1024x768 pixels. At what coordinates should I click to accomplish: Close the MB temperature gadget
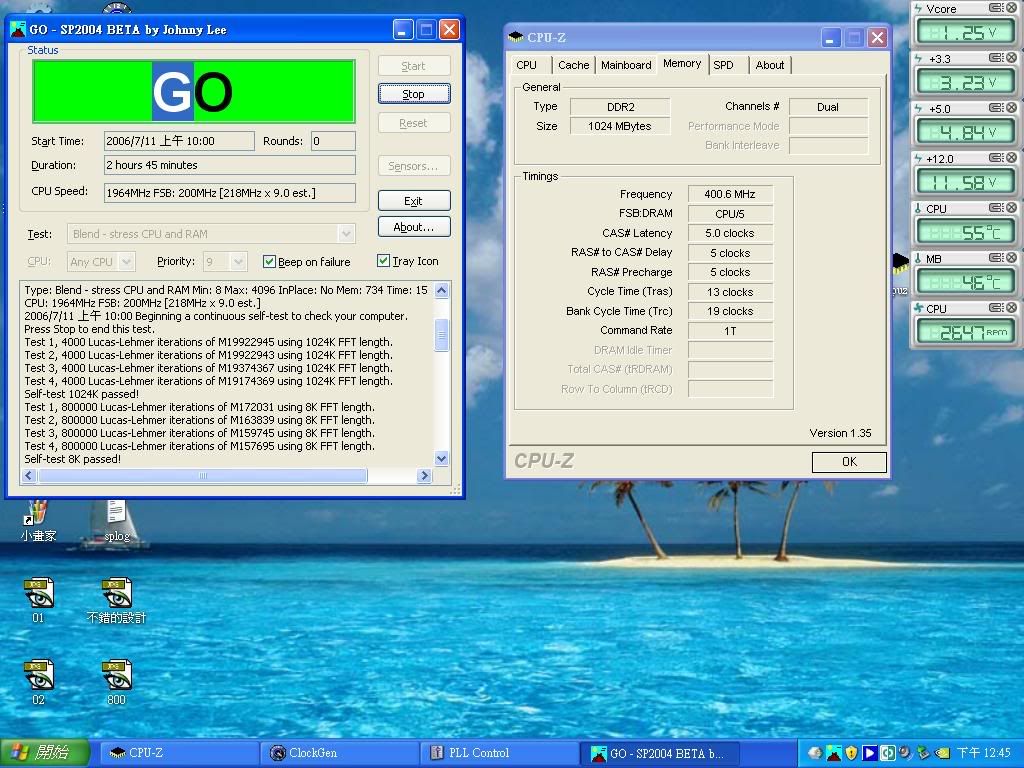pos(1011,258)
